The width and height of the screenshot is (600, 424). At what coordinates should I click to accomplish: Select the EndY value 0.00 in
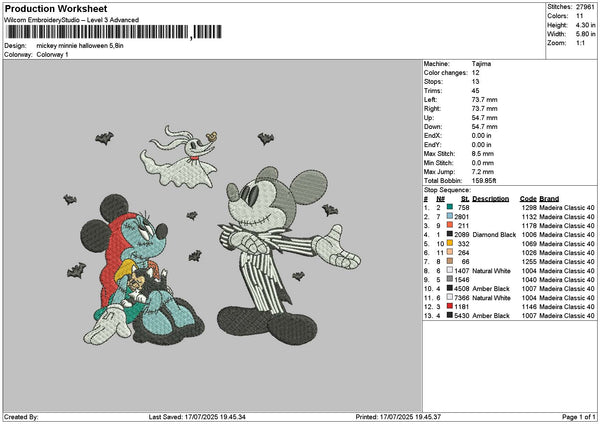(x=482, y=145)
